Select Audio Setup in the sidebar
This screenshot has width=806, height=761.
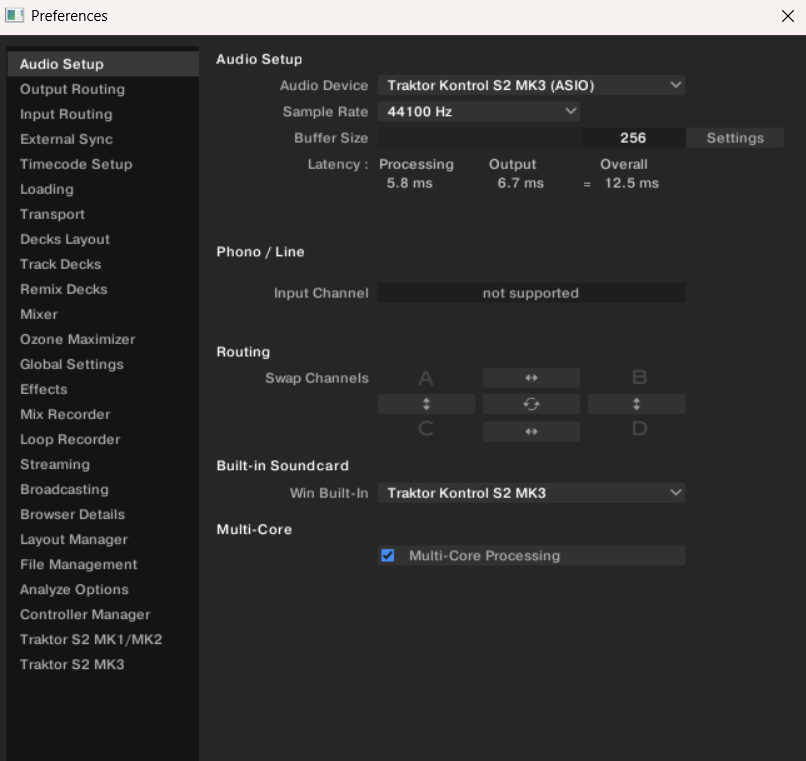(103, 64)
